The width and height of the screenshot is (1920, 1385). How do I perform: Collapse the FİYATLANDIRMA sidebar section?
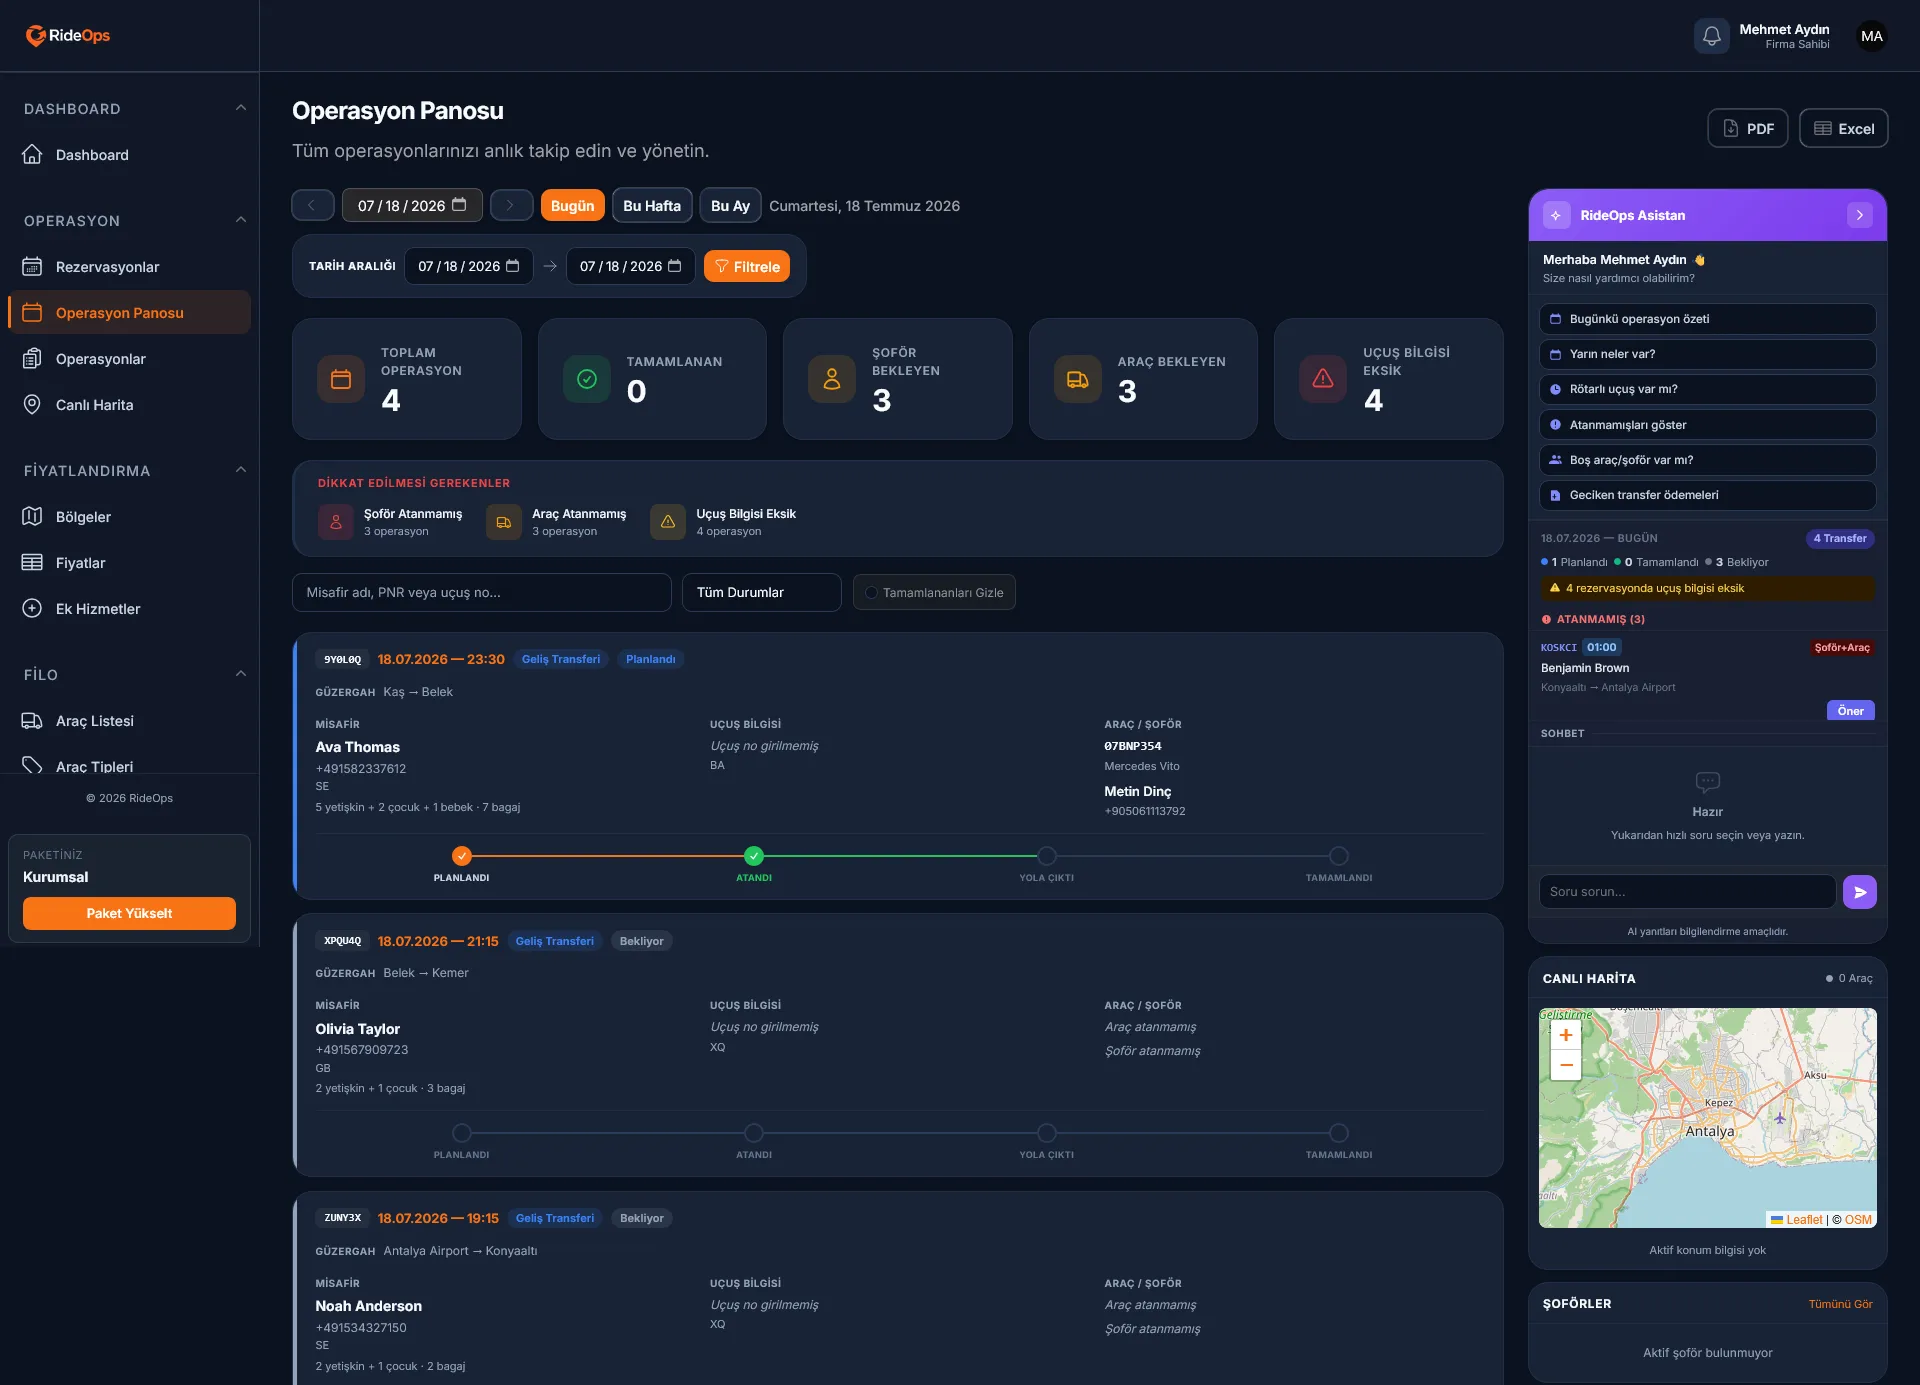pyautogui.click(x=240, y=470)
